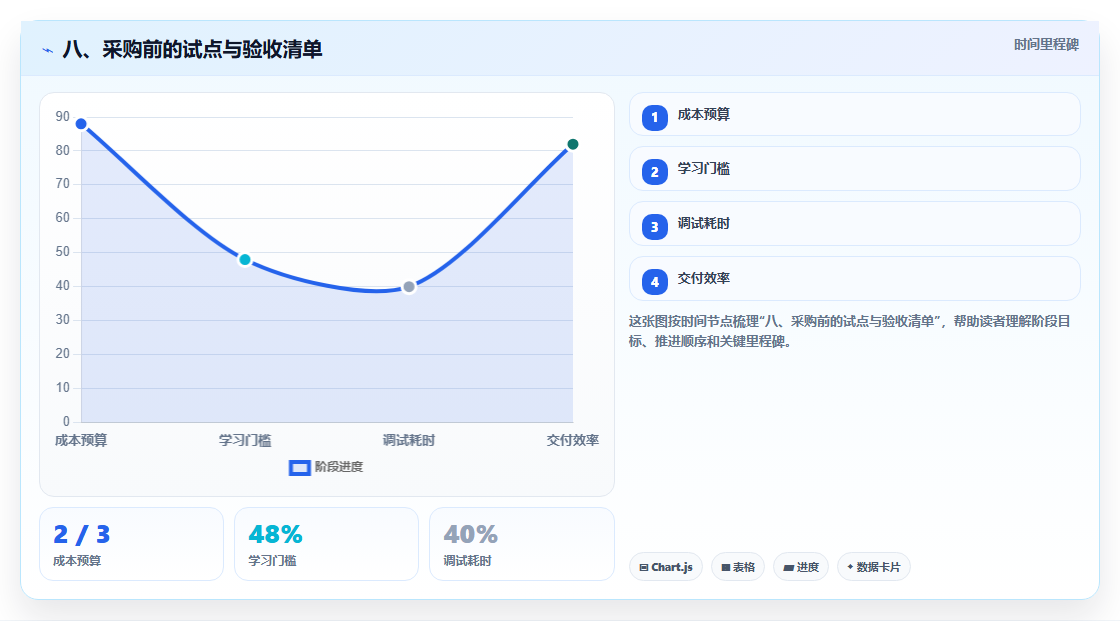Click the x-axis label 学习门槛

point(245,440)
